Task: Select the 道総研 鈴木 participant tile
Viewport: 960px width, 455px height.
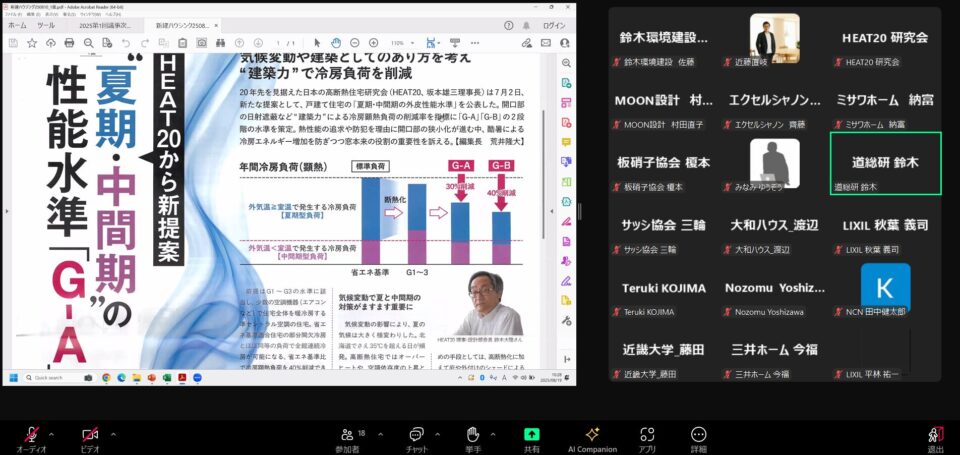Action: [885, 164]
